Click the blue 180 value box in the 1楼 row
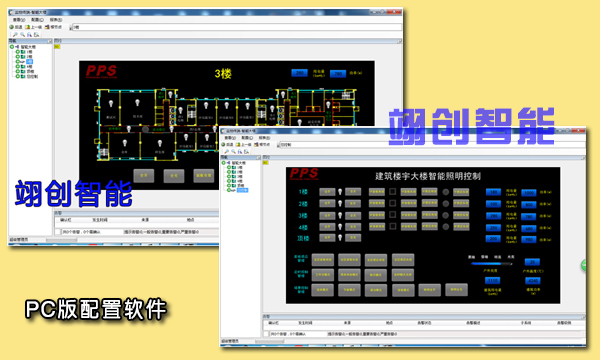The image size is (600, 360). 493,192
